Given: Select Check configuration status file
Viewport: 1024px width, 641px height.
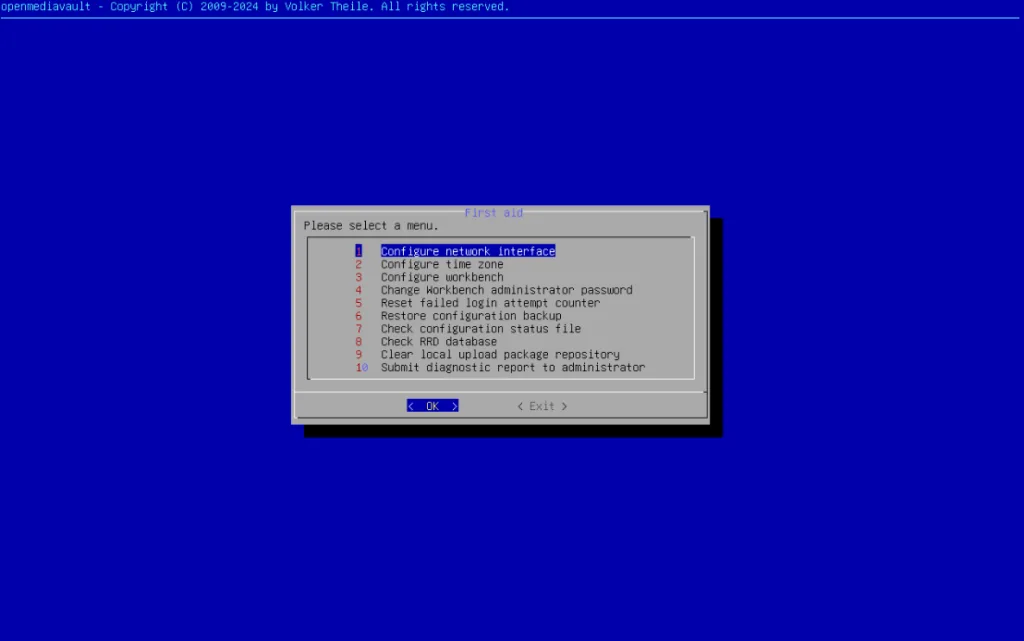Looking at the screenshot, I should [x=480, y=329].
